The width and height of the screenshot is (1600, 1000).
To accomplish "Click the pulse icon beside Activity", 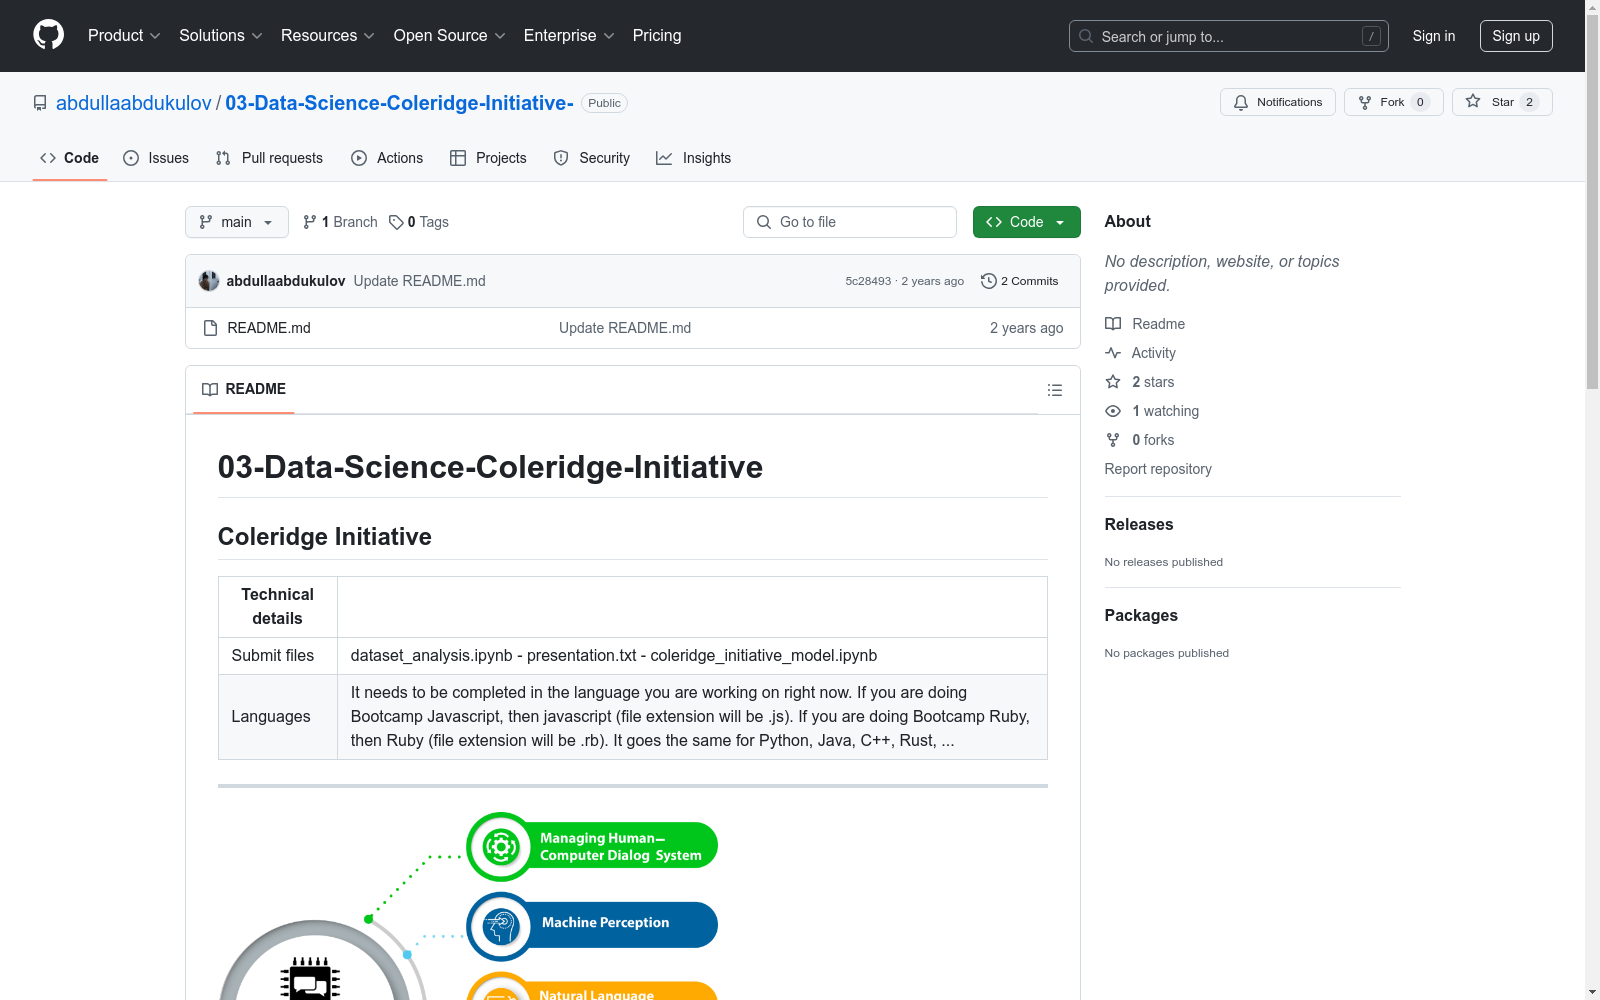I will pyautogui.click(x=1113, y=353).
